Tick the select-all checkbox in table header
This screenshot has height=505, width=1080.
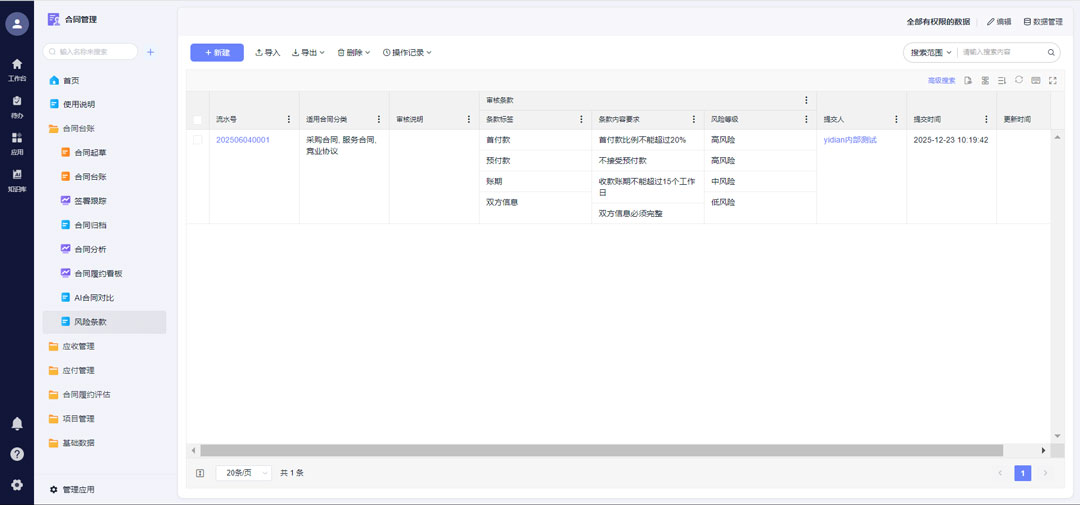198,119
